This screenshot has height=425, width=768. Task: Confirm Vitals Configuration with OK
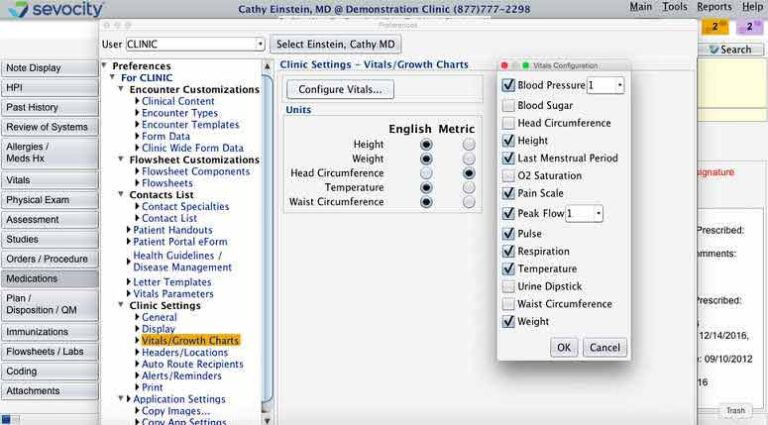pyautogui.click(x=564, y=348)
